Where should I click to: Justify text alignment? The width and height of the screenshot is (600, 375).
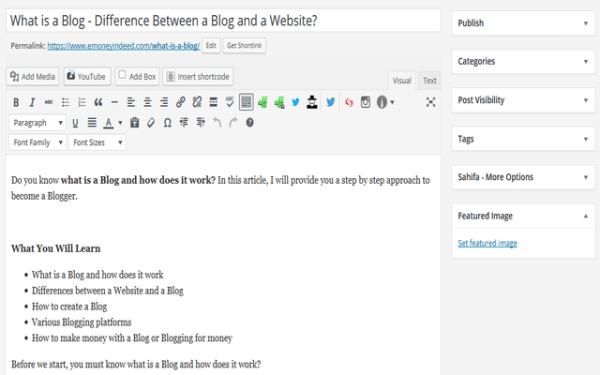[92, 123]
